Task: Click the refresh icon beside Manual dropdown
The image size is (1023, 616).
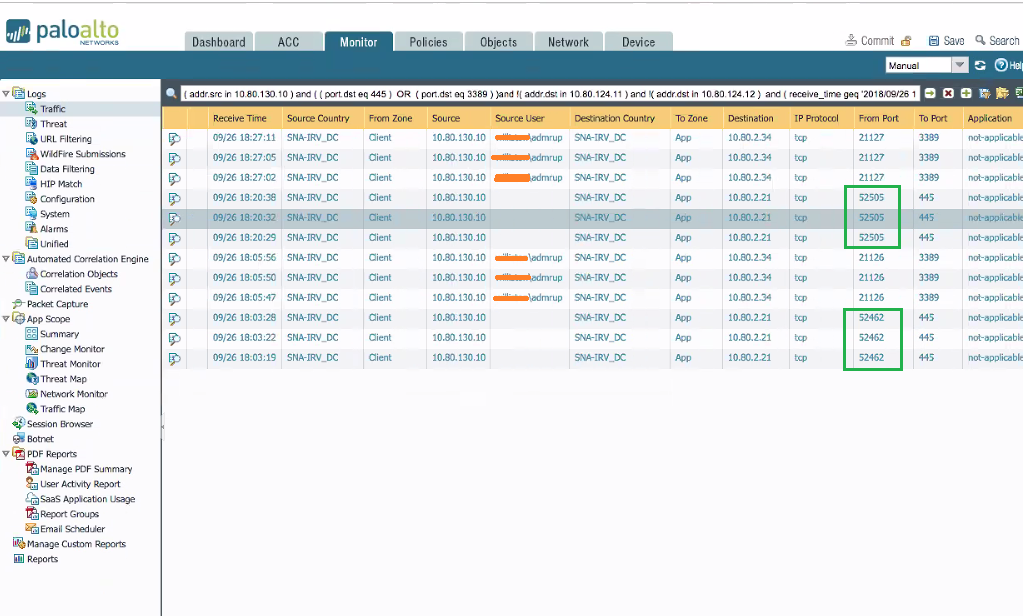Action: point(980,65)
